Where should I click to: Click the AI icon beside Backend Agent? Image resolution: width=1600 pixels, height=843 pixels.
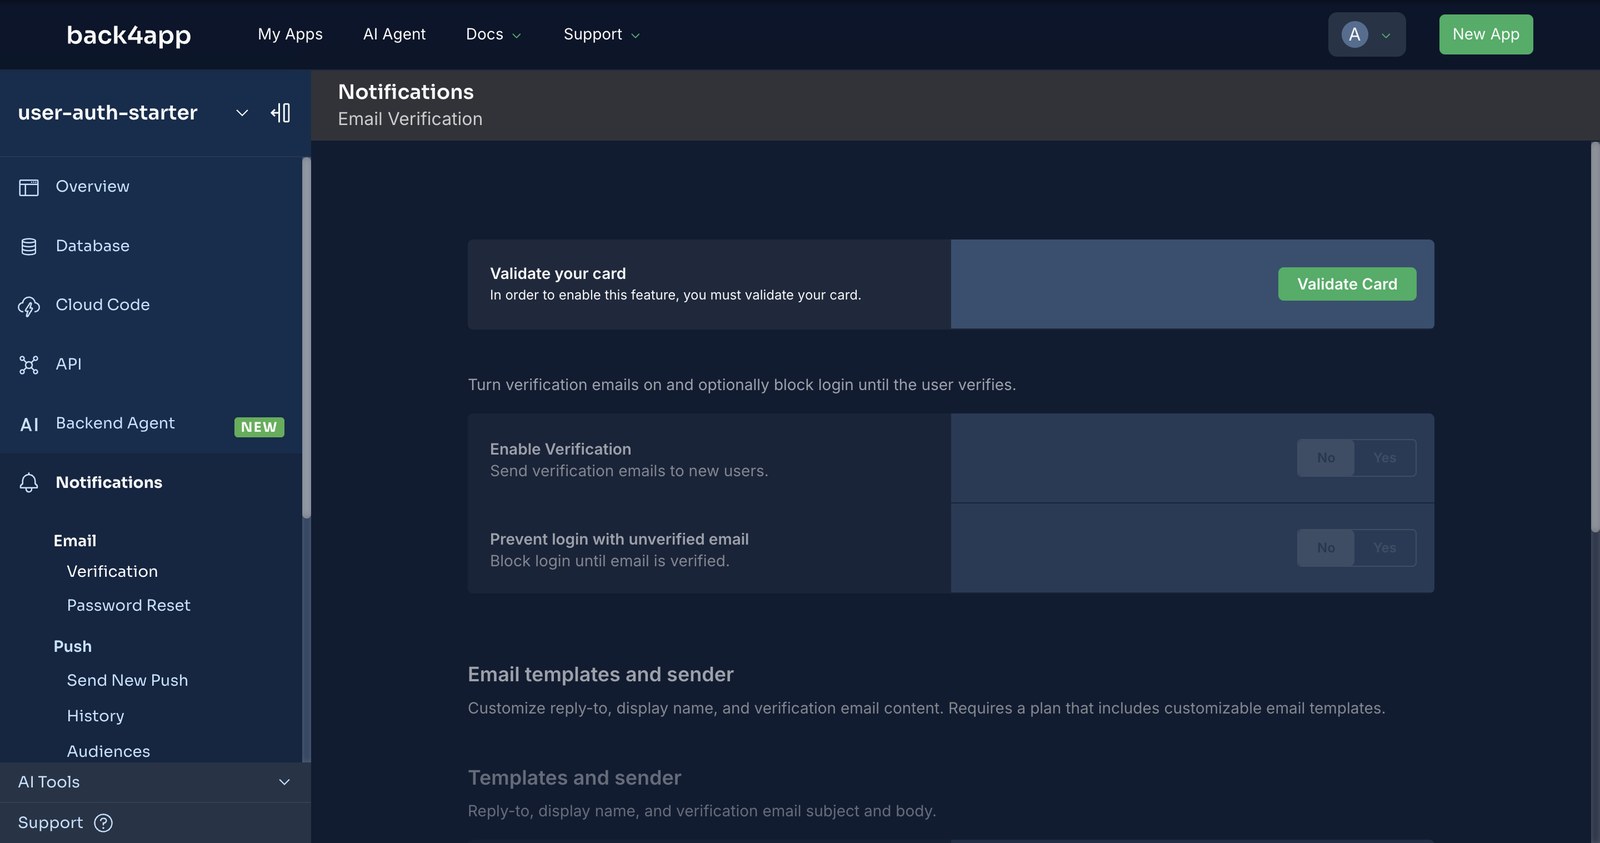[30, 425]
